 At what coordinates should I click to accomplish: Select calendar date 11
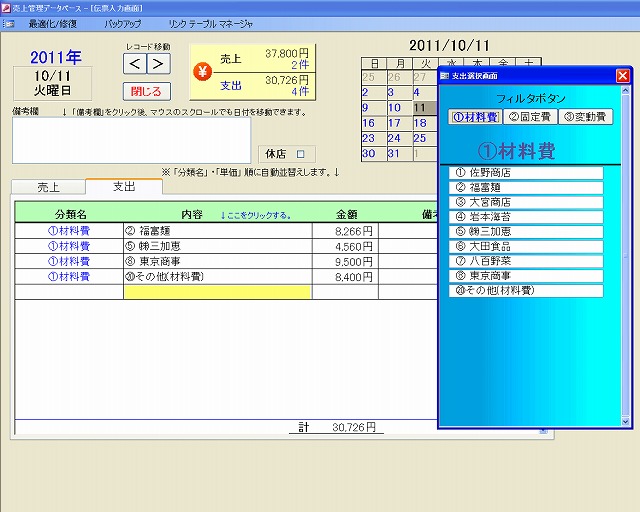pos(424,108)
